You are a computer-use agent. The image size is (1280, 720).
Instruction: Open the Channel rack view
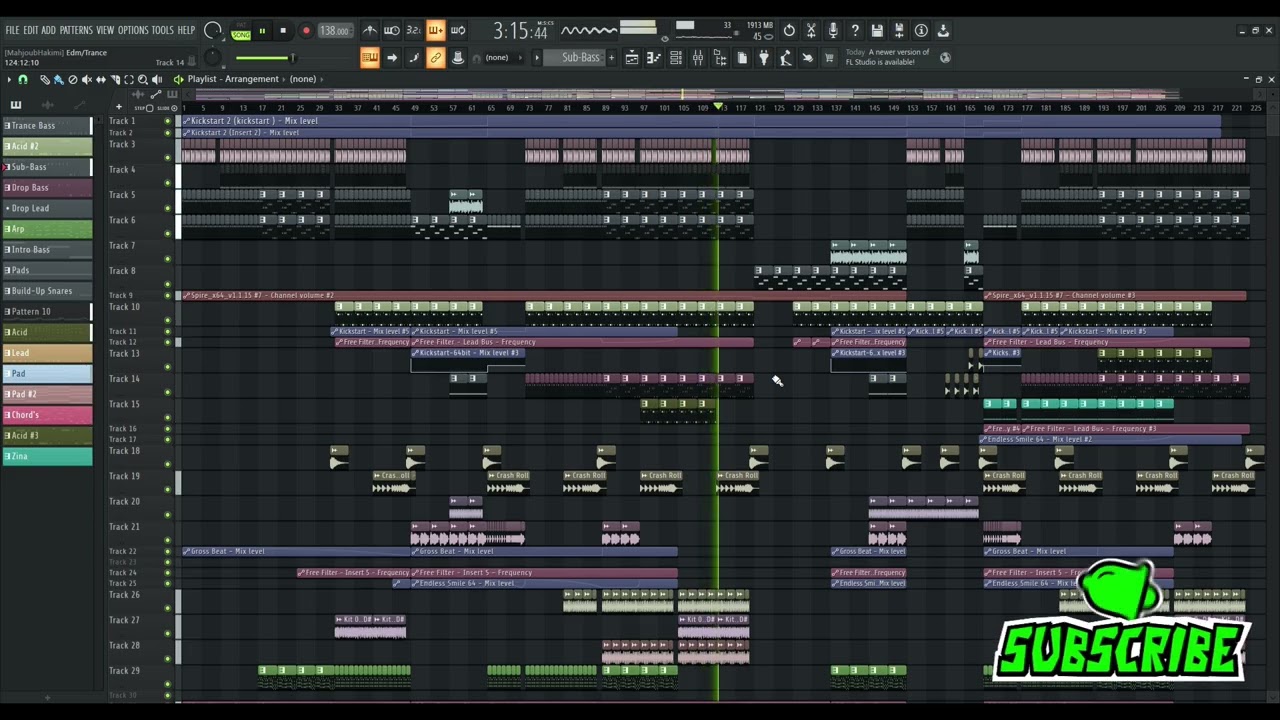[x=676, y=58]
